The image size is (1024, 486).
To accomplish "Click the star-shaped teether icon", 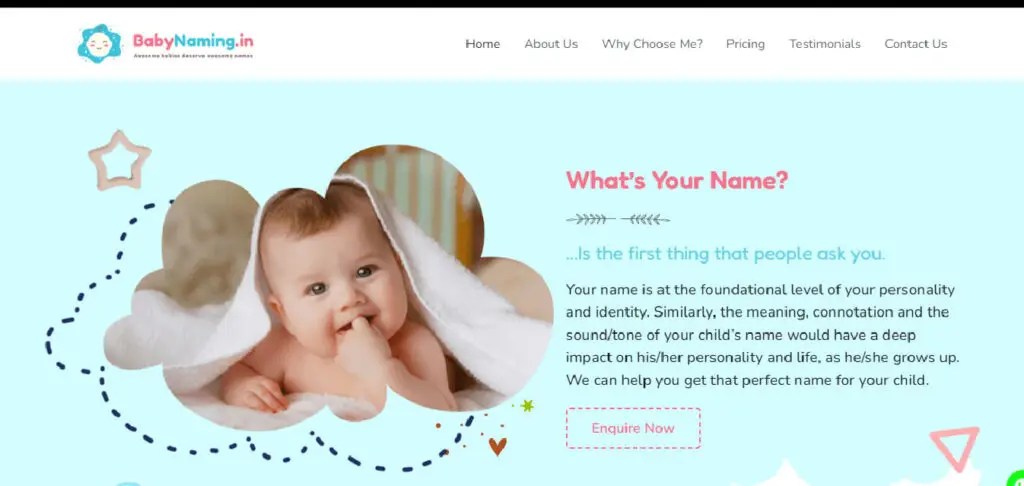I will (x=120, y=161).
